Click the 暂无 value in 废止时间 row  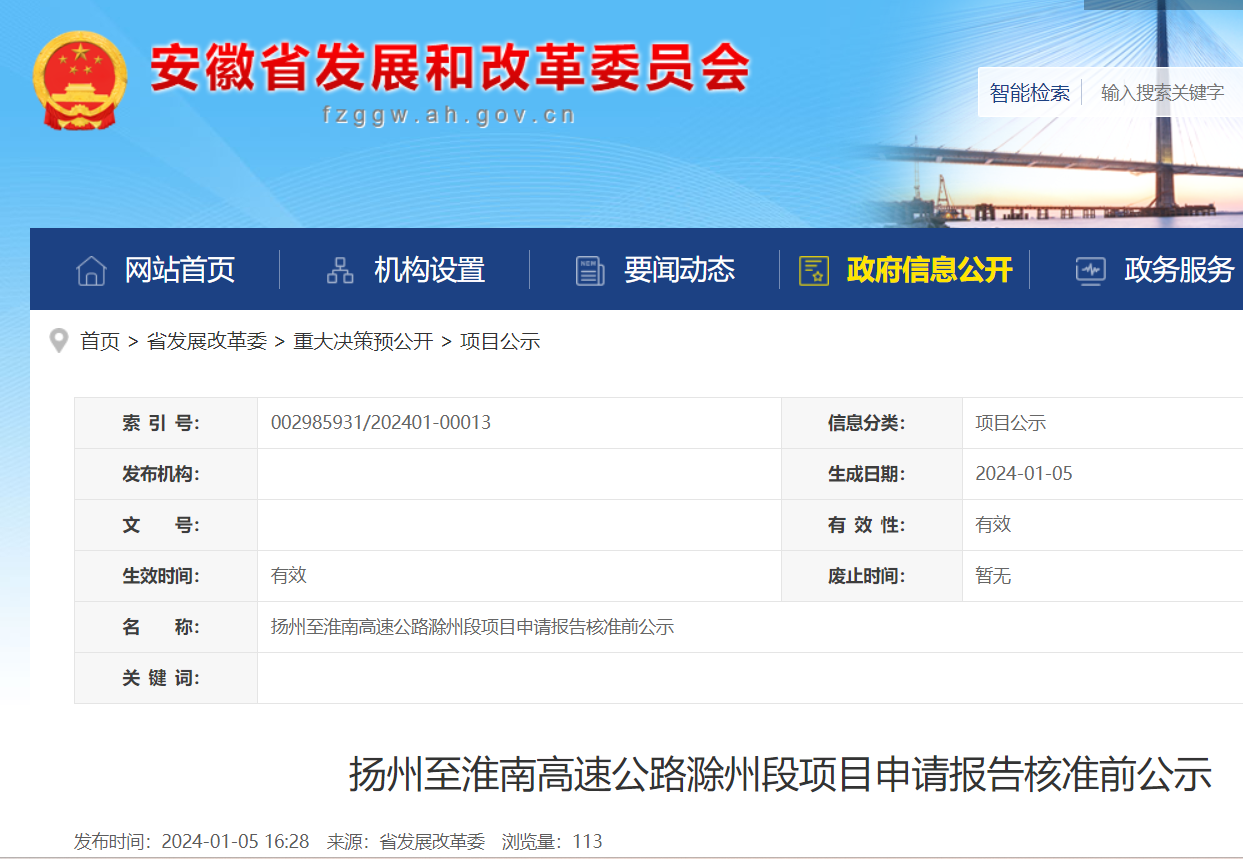[x=994, y=576]
